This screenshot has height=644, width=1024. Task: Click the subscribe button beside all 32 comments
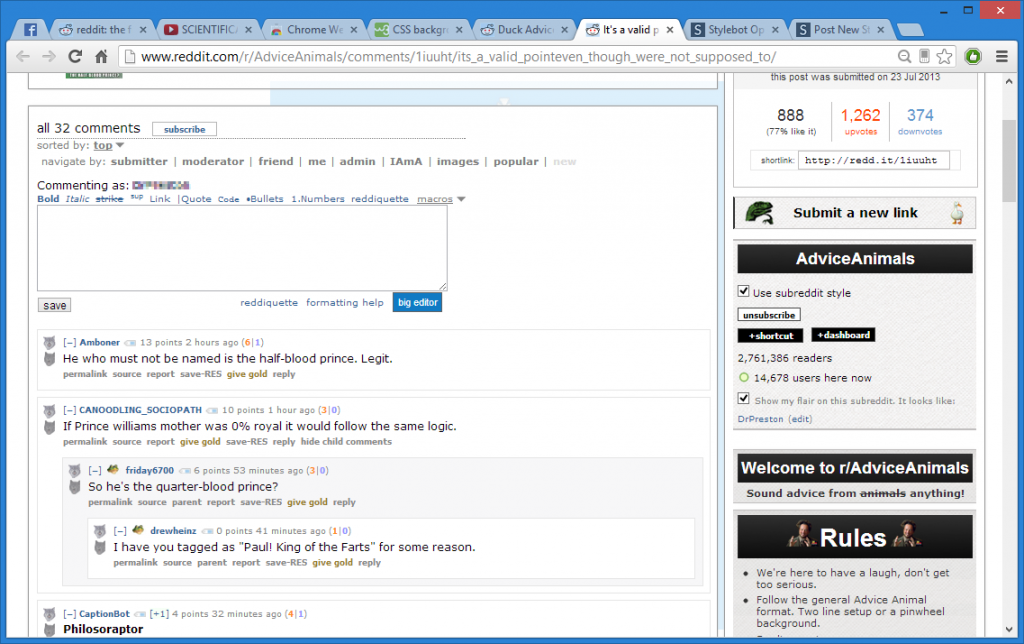pos(184,129)
